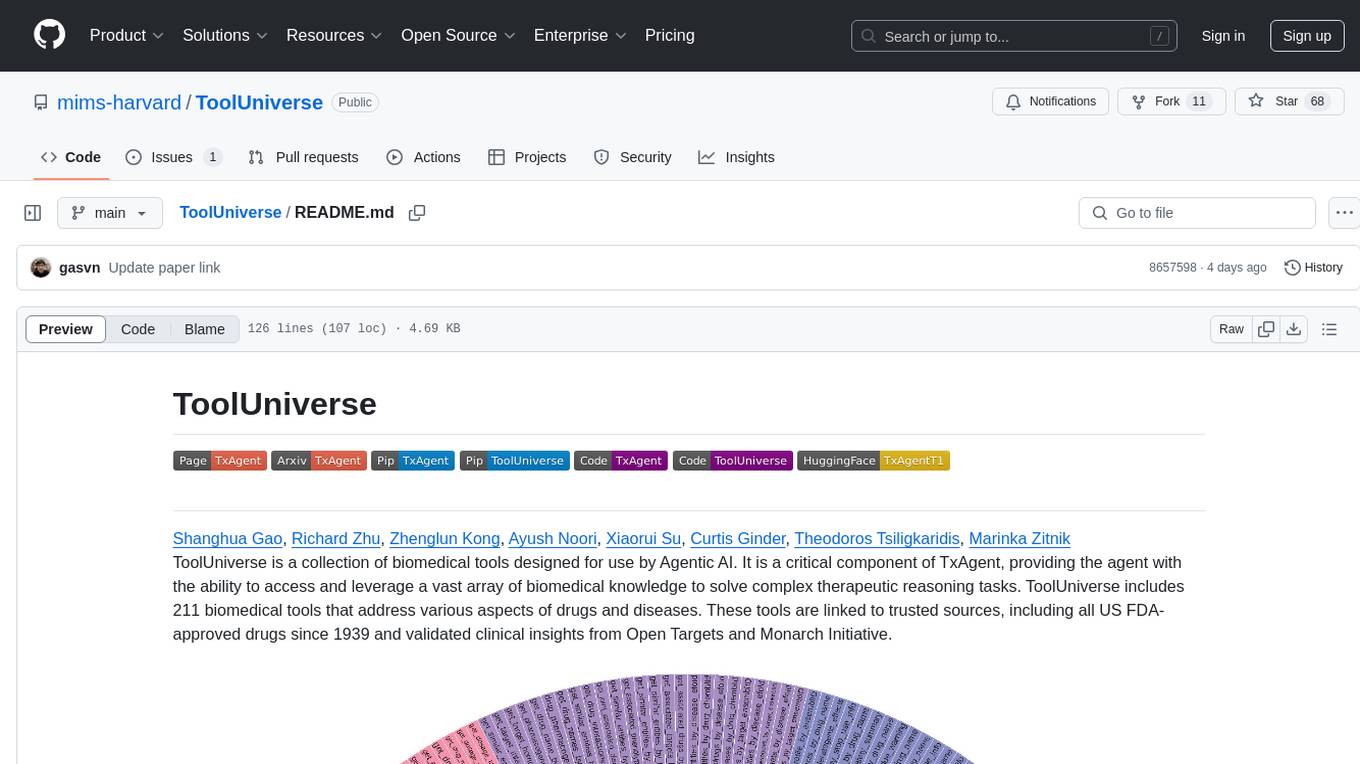Open Ayush Noori author link
The image size is (1360, 764).
(x=553, y=538)
